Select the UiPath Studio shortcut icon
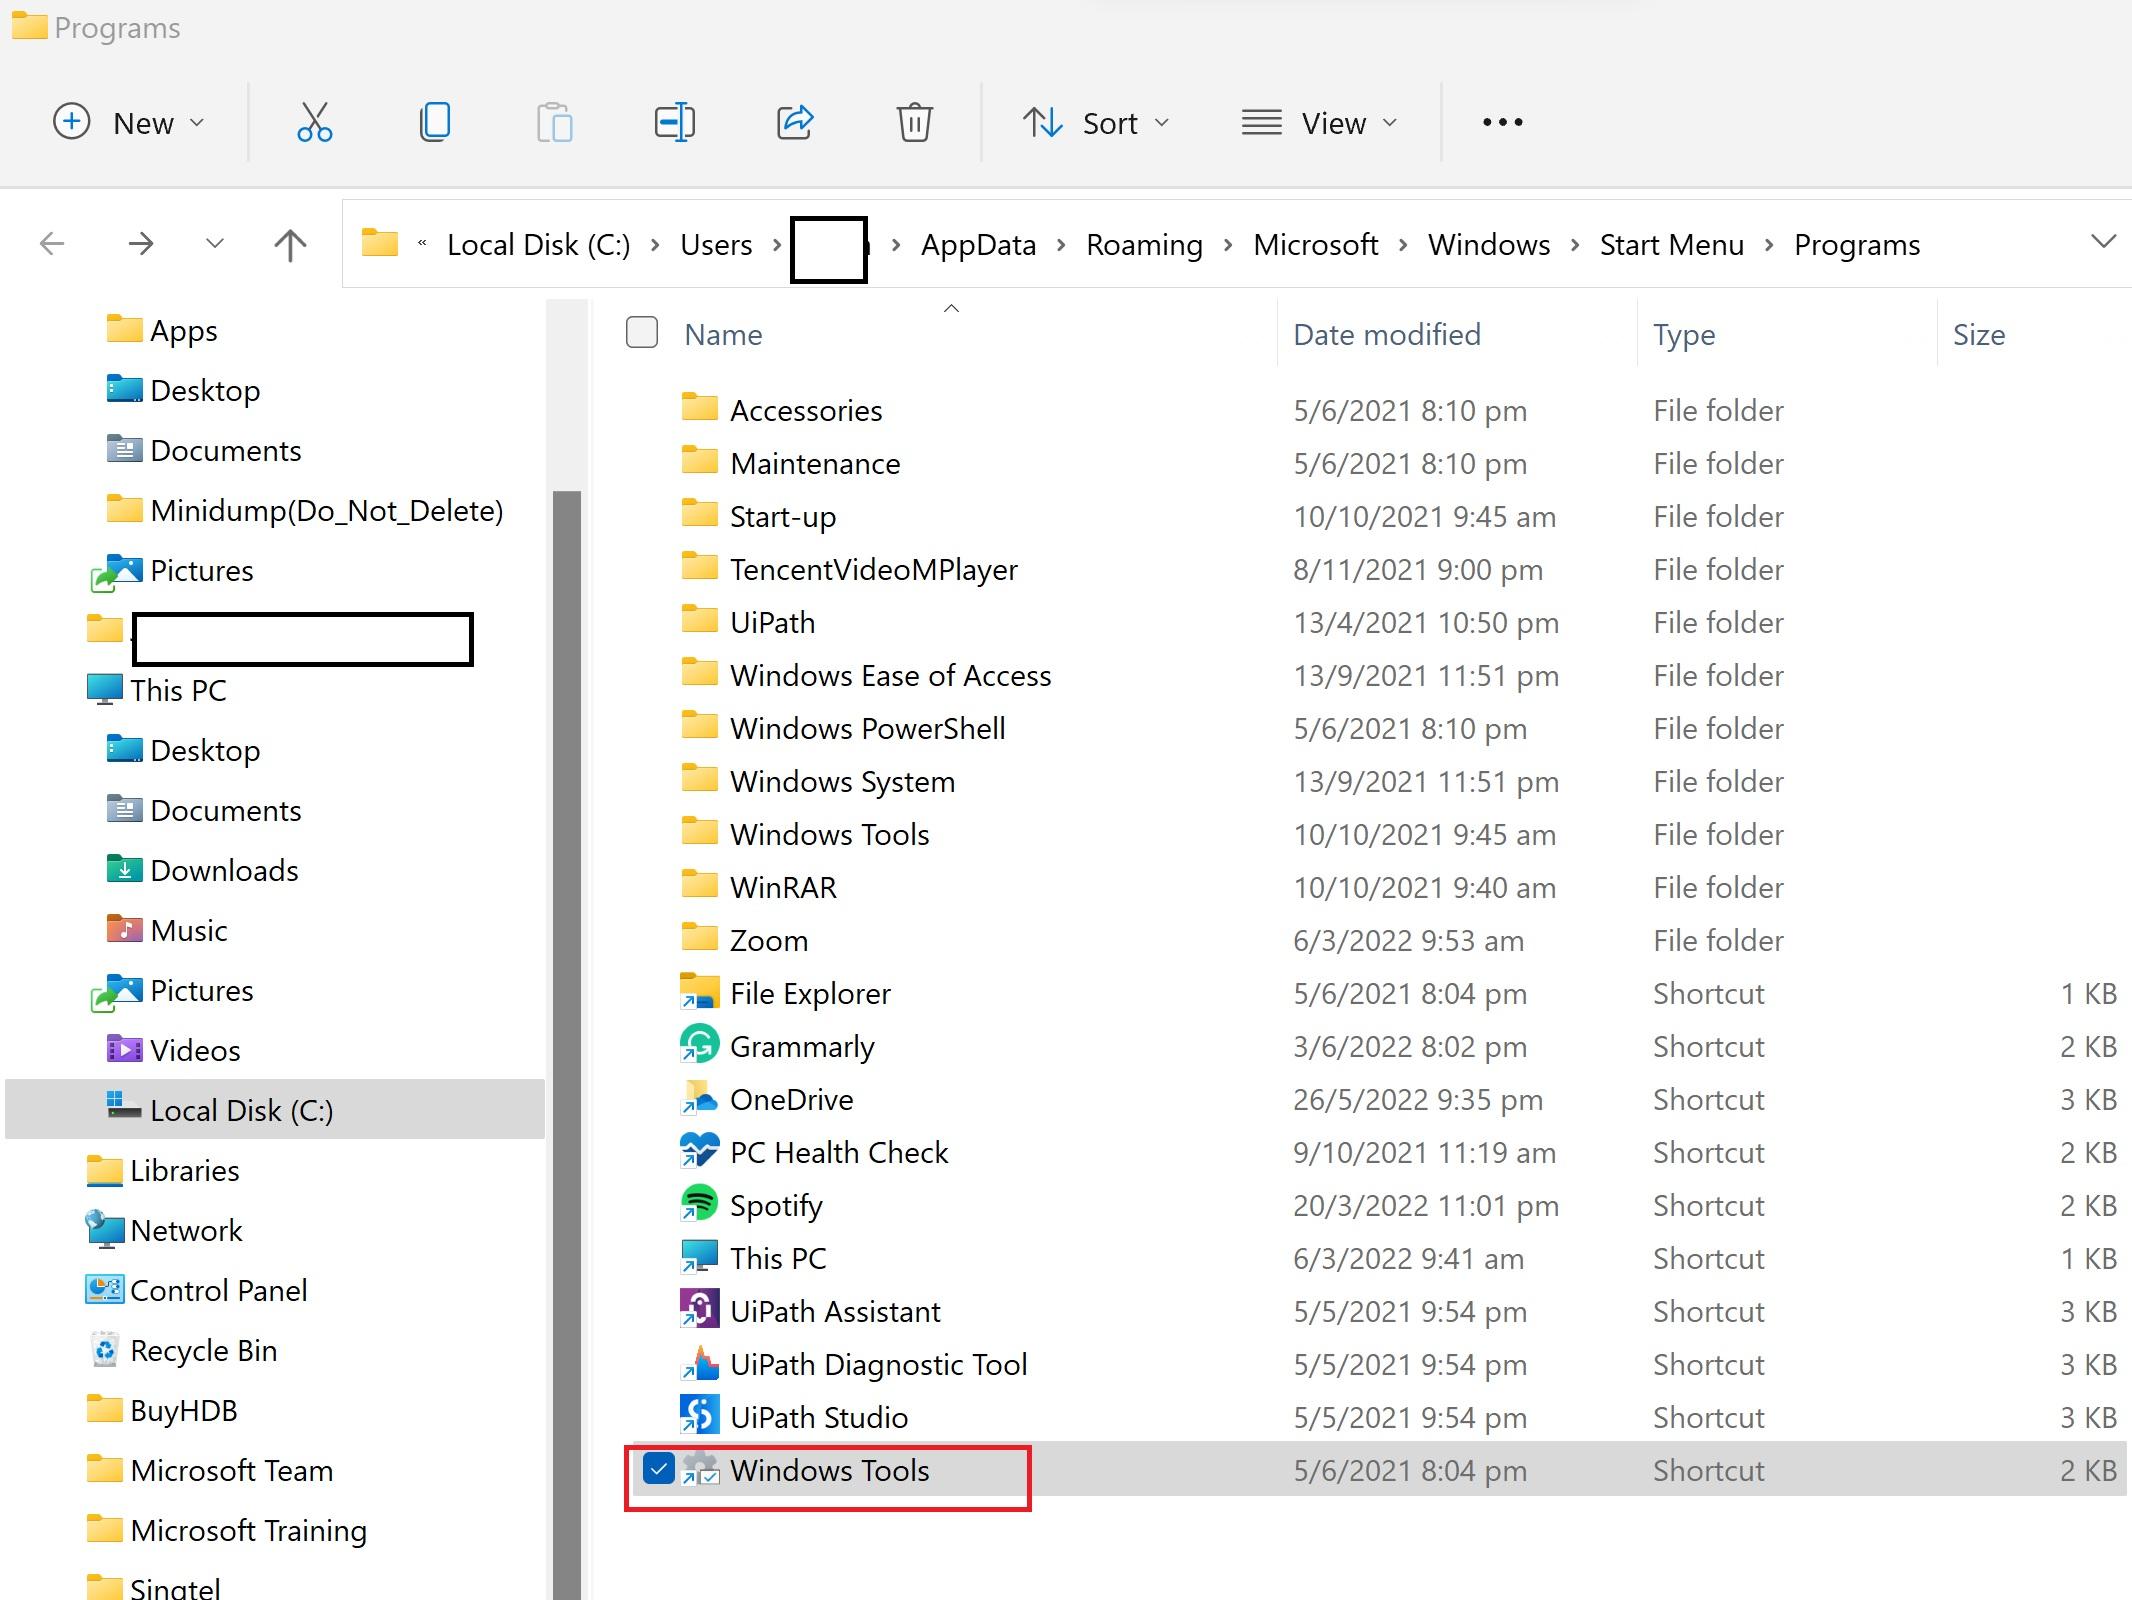 (x=699, y=1416)
